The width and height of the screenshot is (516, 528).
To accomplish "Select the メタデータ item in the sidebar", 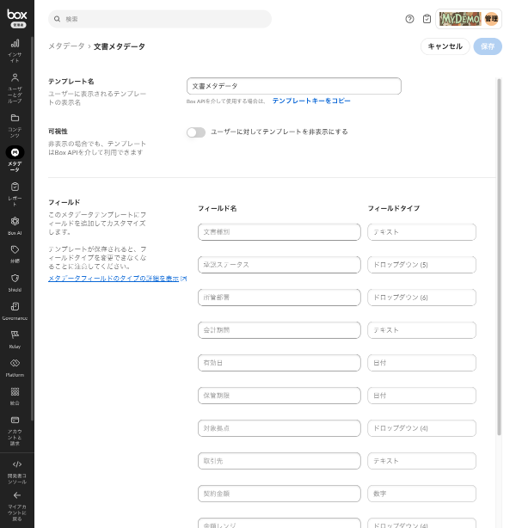I will 15,158.
